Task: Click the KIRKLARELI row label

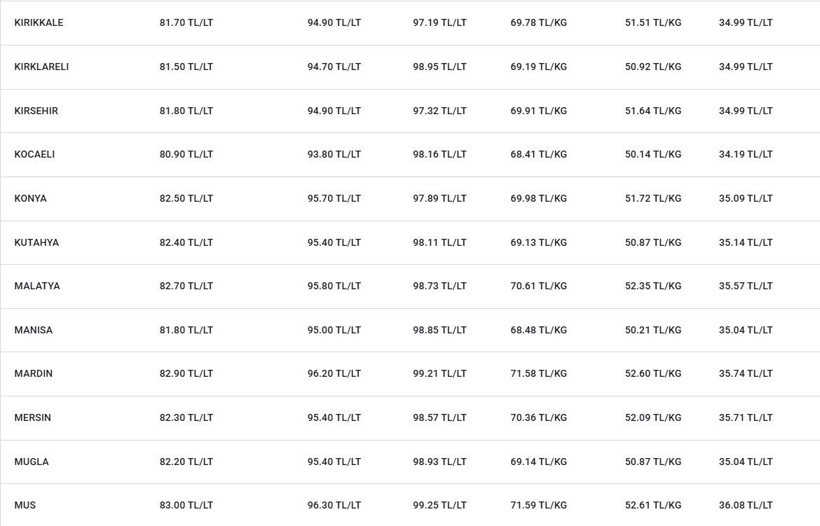Action: tap(41, 66)
